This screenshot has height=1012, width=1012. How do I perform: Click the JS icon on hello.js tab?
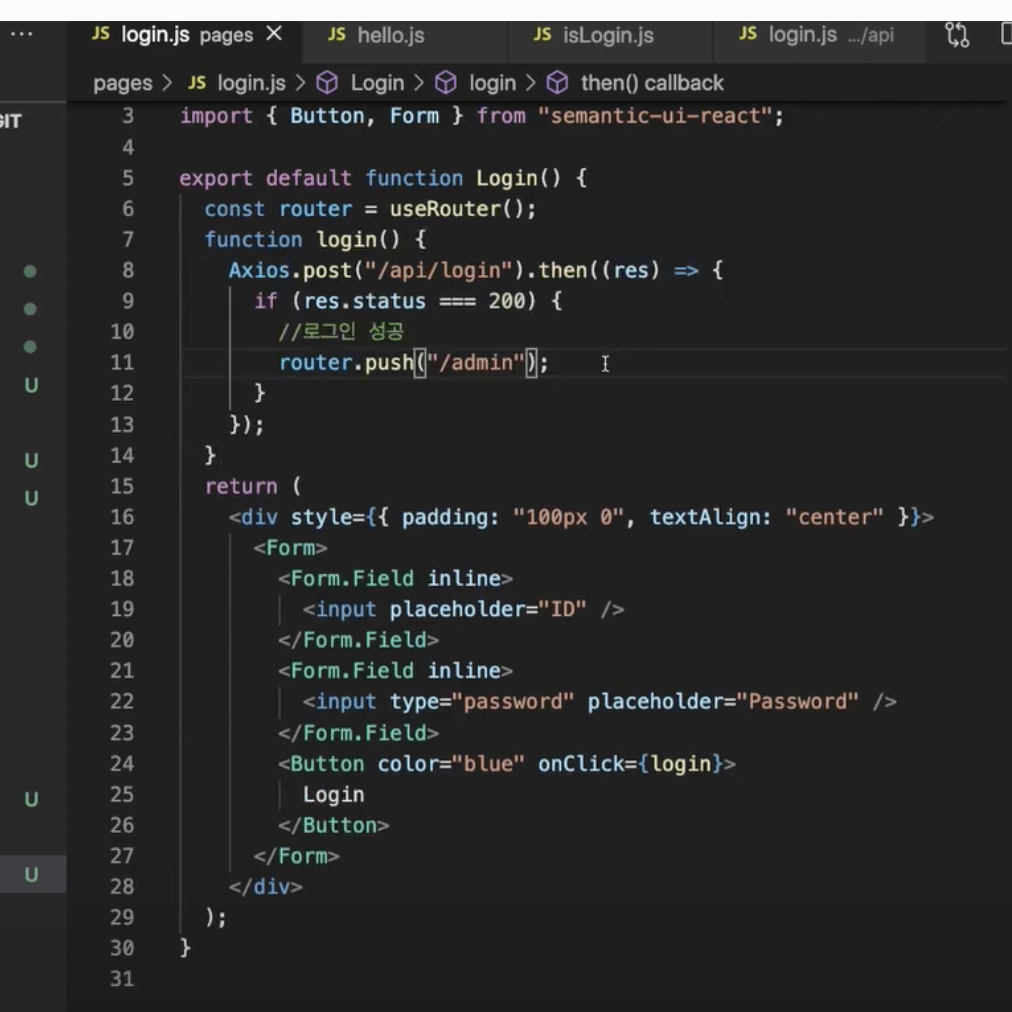[x=336, y=34]
